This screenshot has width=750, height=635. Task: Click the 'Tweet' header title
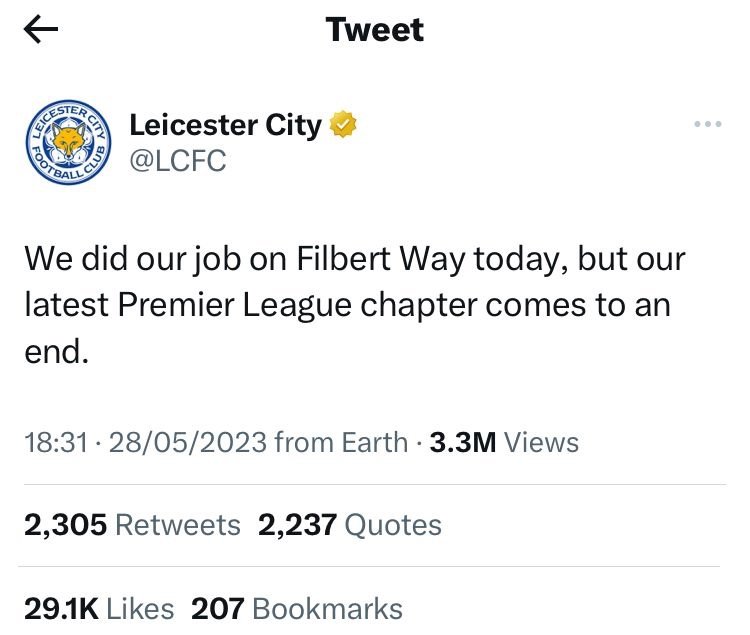point(375,30)
